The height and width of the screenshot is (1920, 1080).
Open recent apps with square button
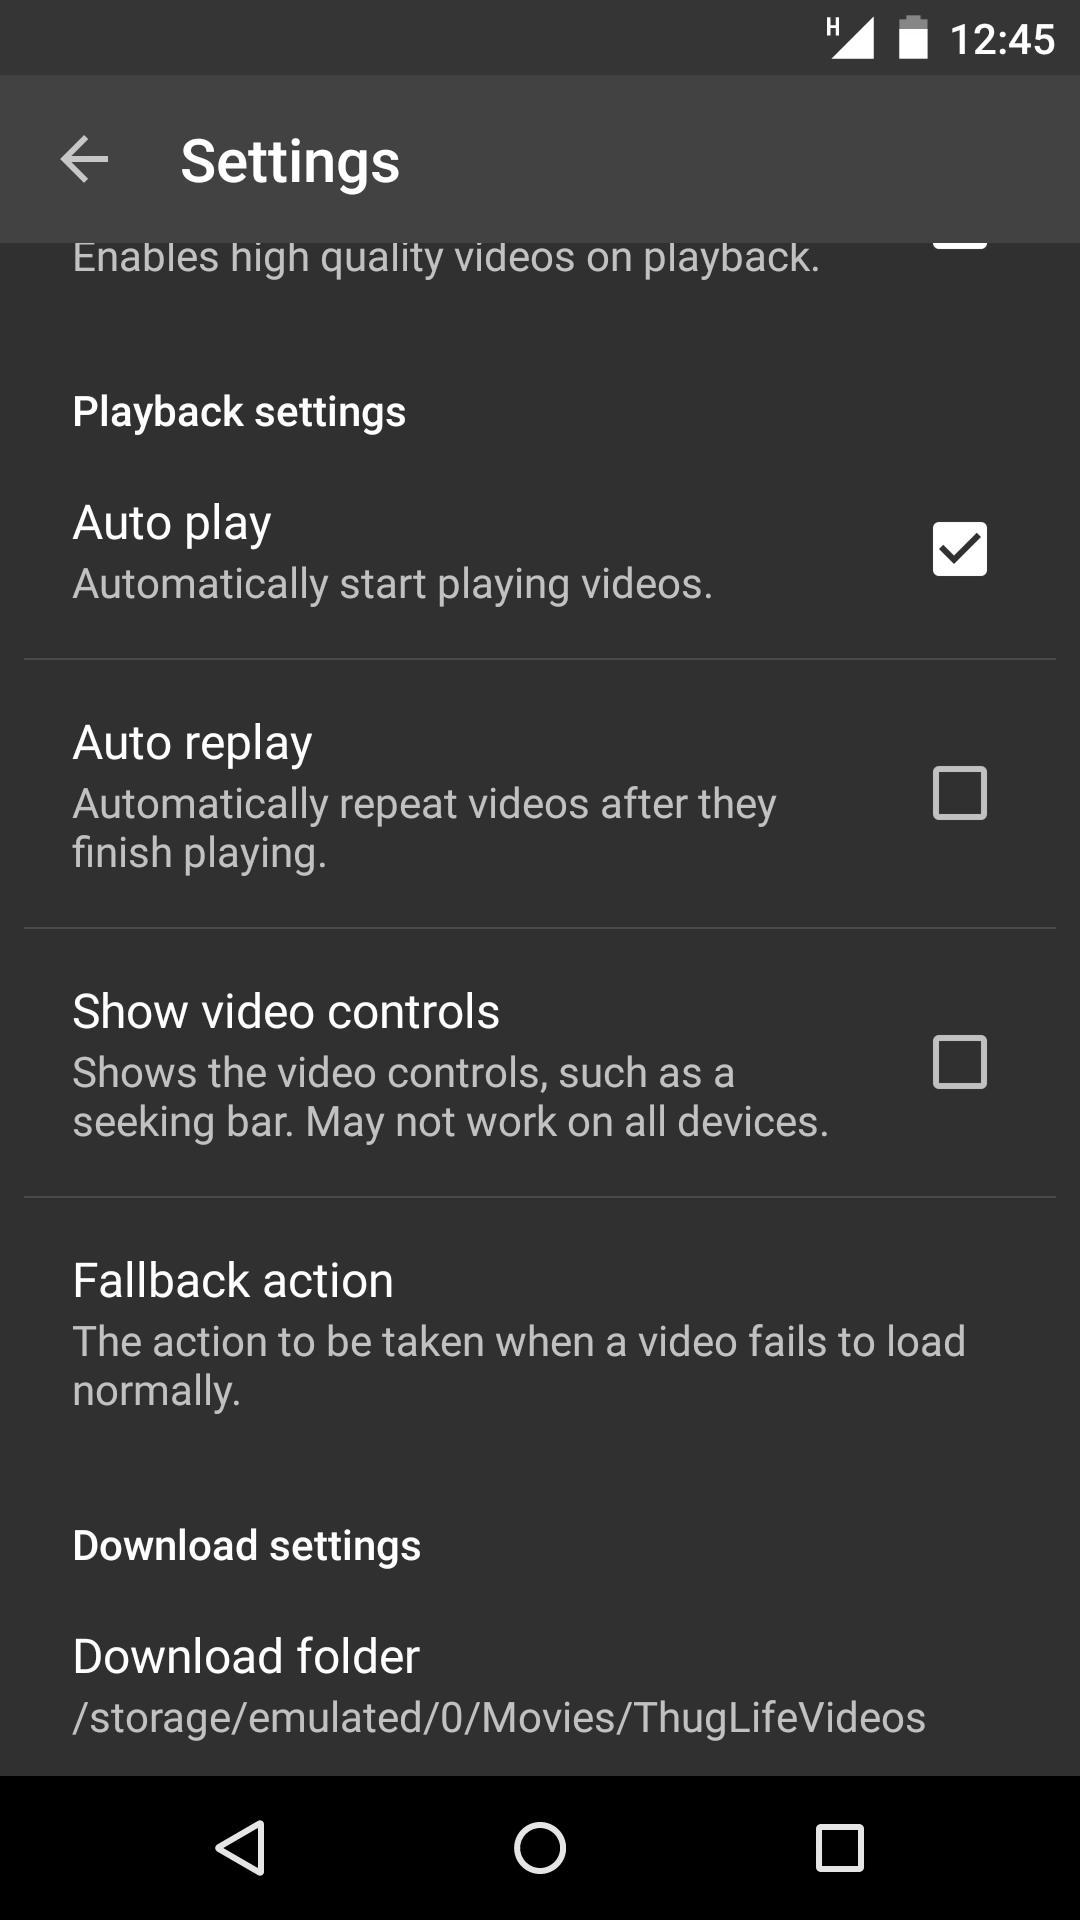[x=840, y=1847]
